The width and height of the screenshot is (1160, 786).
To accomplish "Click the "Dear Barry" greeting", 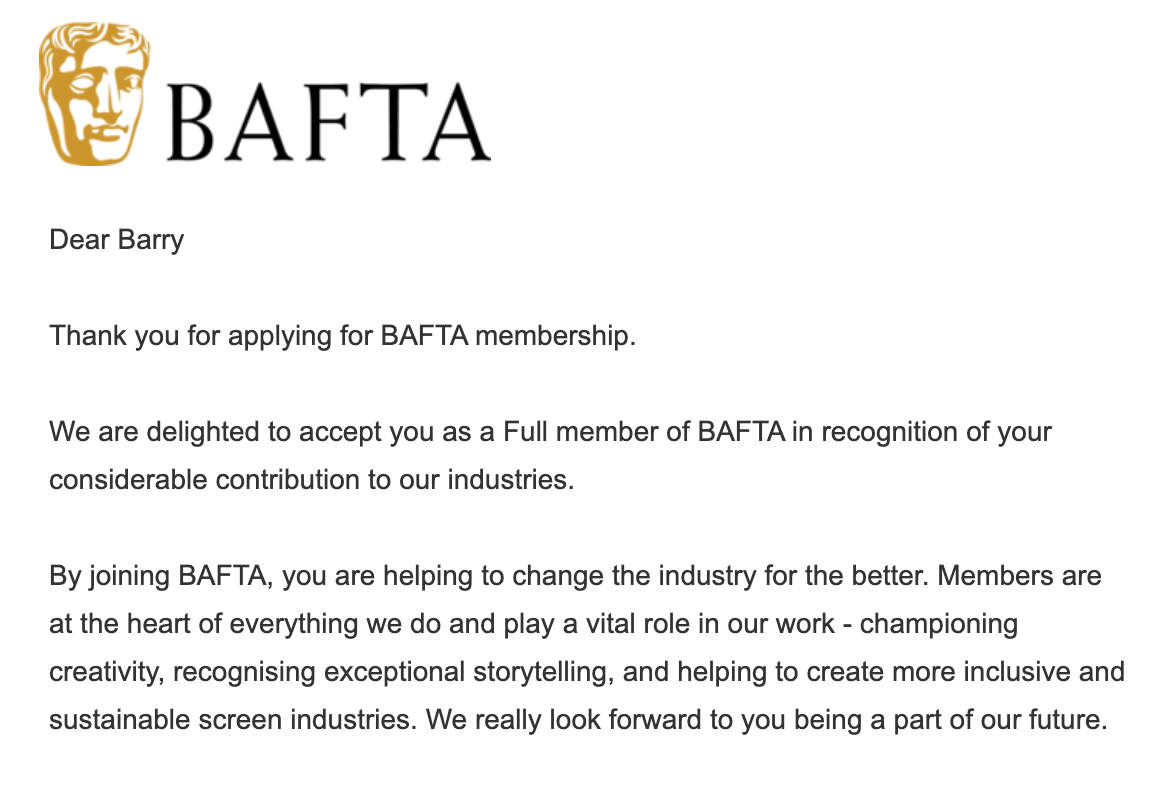I will [x=117, y=241].
